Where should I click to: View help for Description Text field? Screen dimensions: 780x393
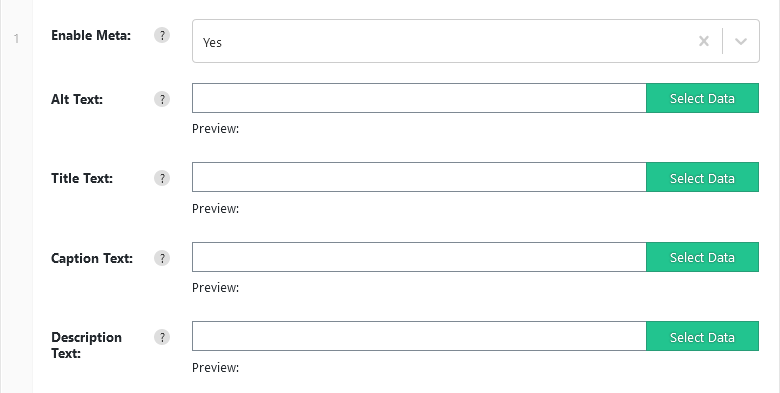(162, 337)
